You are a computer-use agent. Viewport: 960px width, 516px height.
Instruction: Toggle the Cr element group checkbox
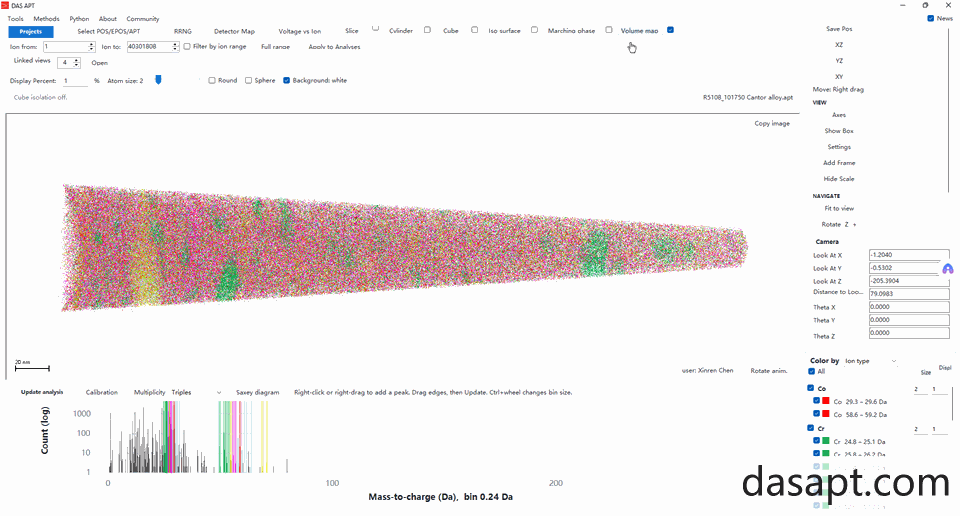pyautogui.click(x=811, y=428)
